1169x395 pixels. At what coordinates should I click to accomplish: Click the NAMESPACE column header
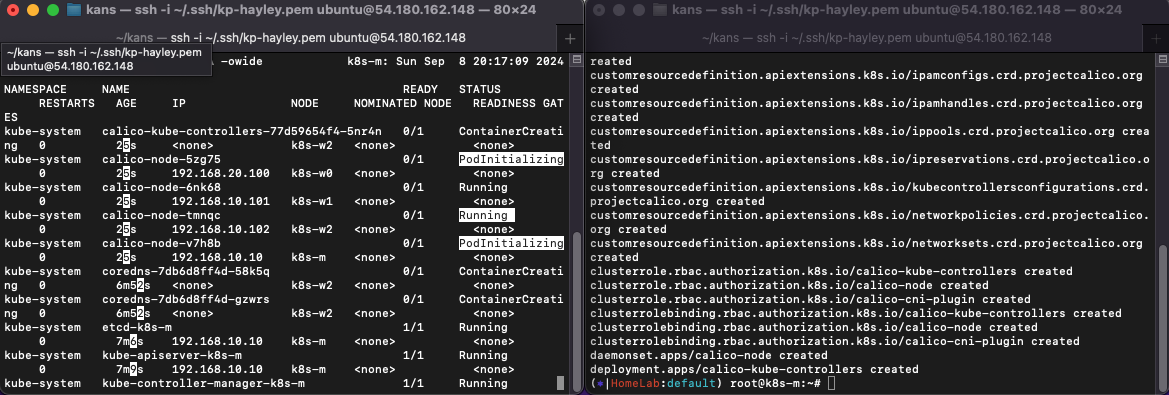35,89
